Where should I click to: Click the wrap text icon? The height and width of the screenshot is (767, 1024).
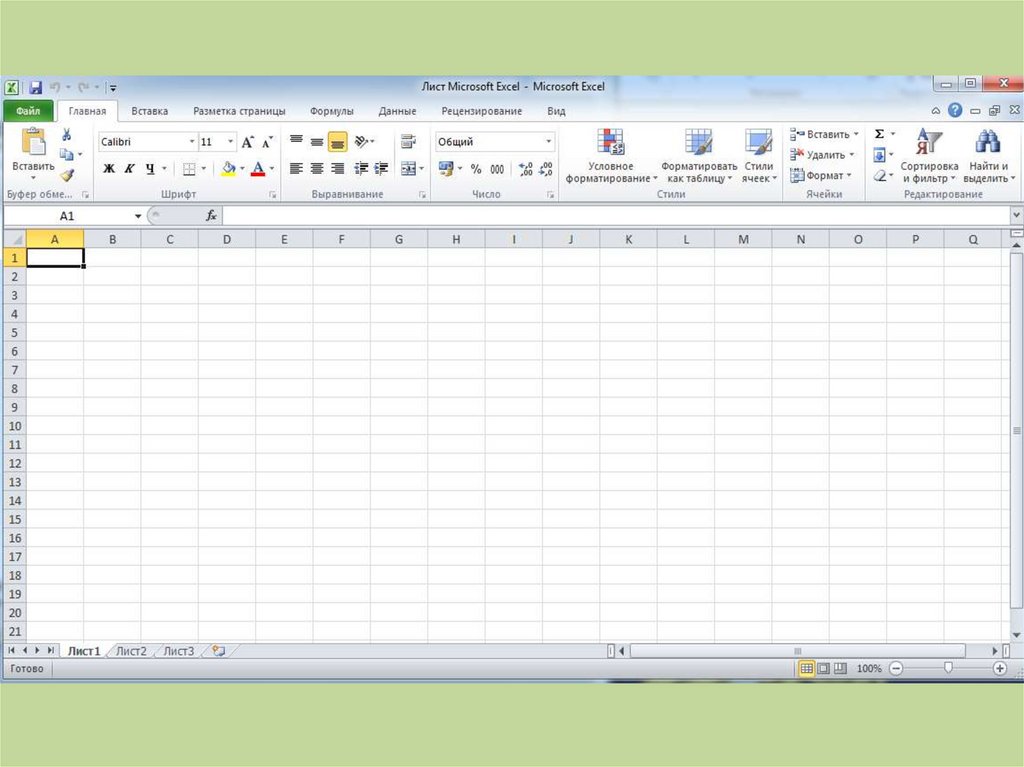tap(408, 140)
